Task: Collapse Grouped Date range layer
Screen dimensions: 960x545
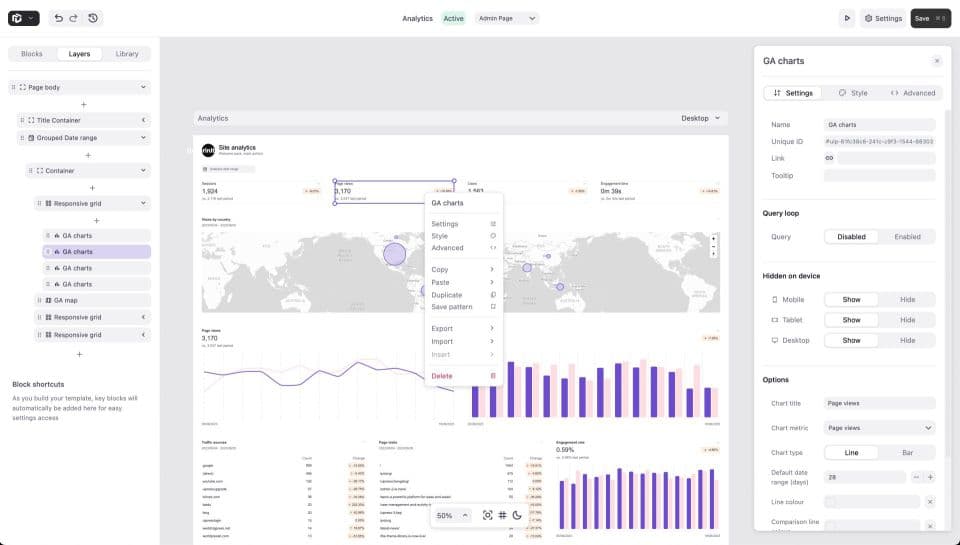Action: (143, 138)
